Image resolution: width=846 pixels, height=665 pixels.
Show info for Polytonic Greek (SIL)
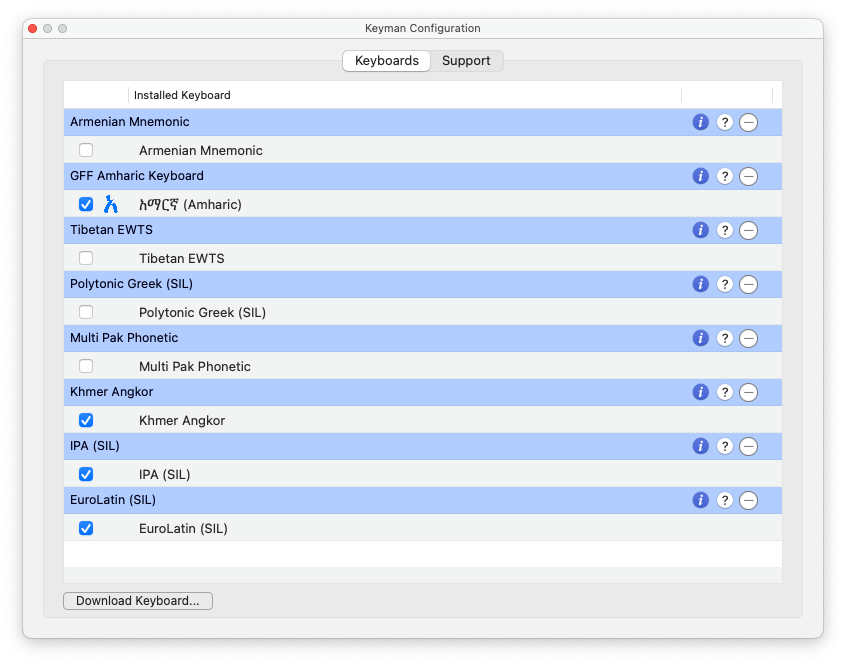700,284
